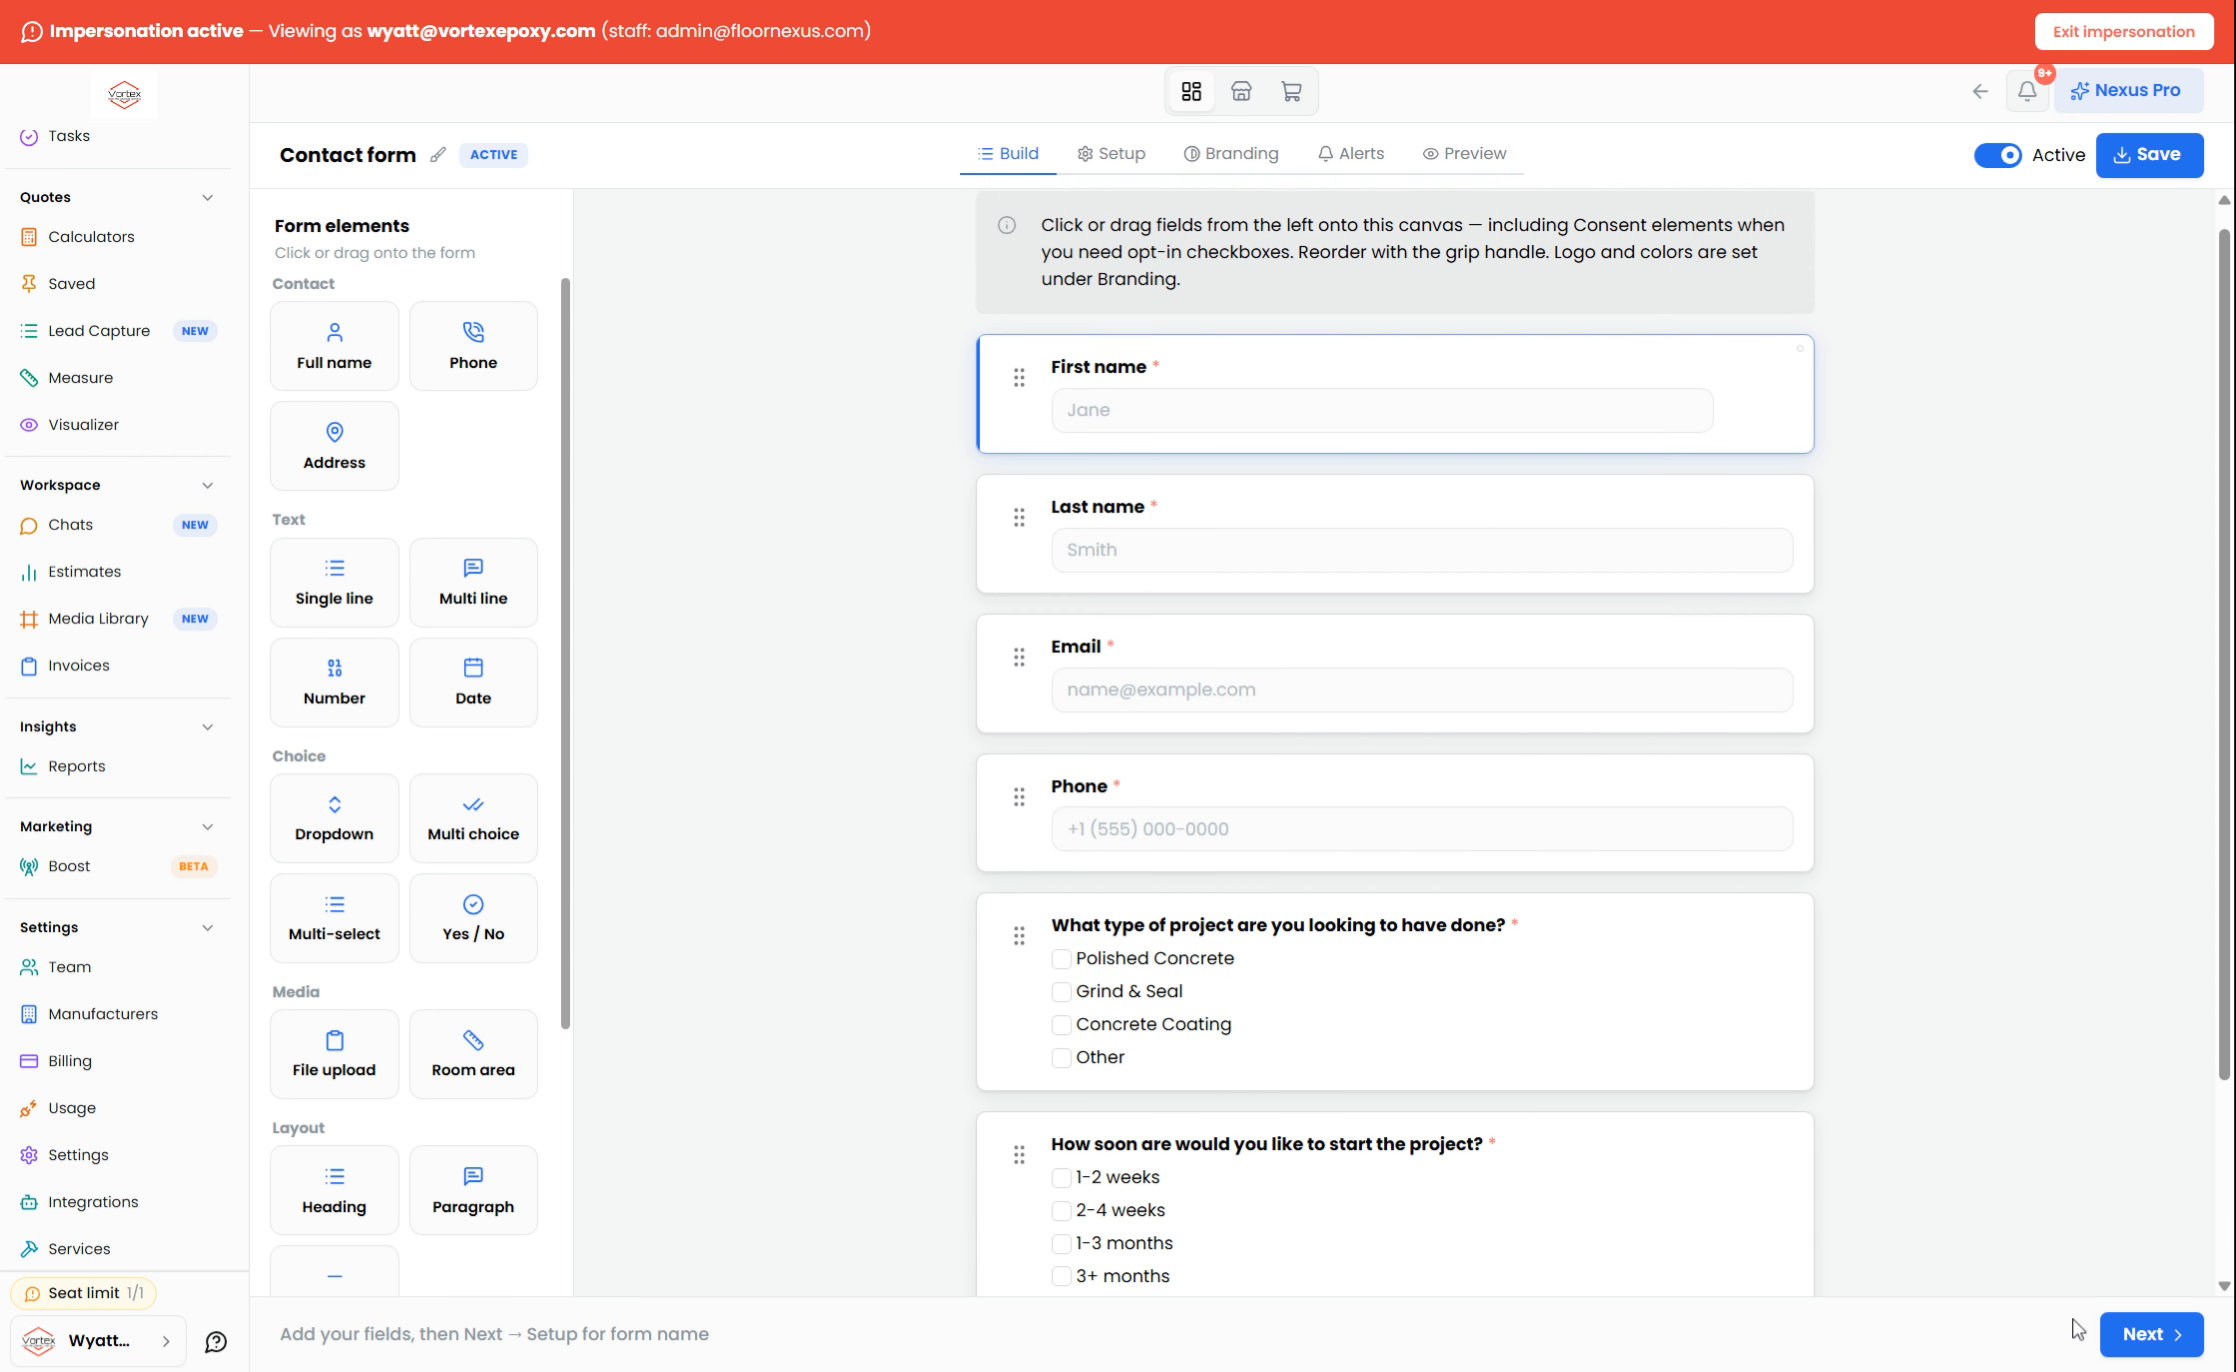Collapse the Quotes sidebar section
Screen dimensions: 2236x1372
click(207, 197)
